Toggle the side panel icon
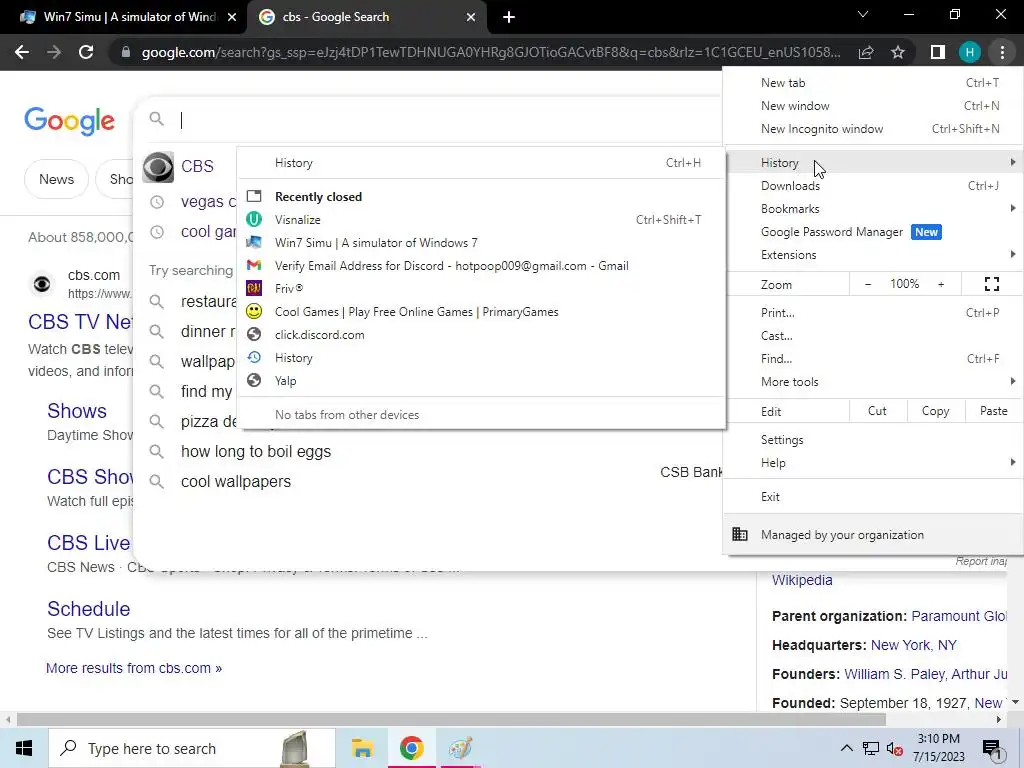Image resolution: width=1024 pixels, height=768 pixels. (938, 52)
